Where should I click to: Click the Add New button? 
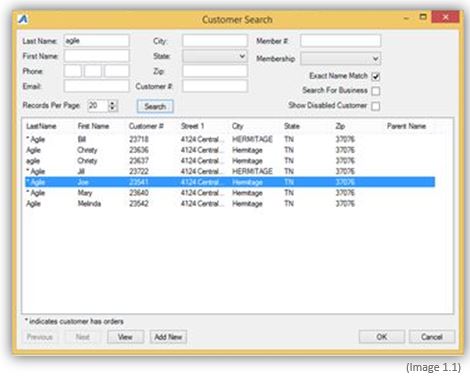168,337
